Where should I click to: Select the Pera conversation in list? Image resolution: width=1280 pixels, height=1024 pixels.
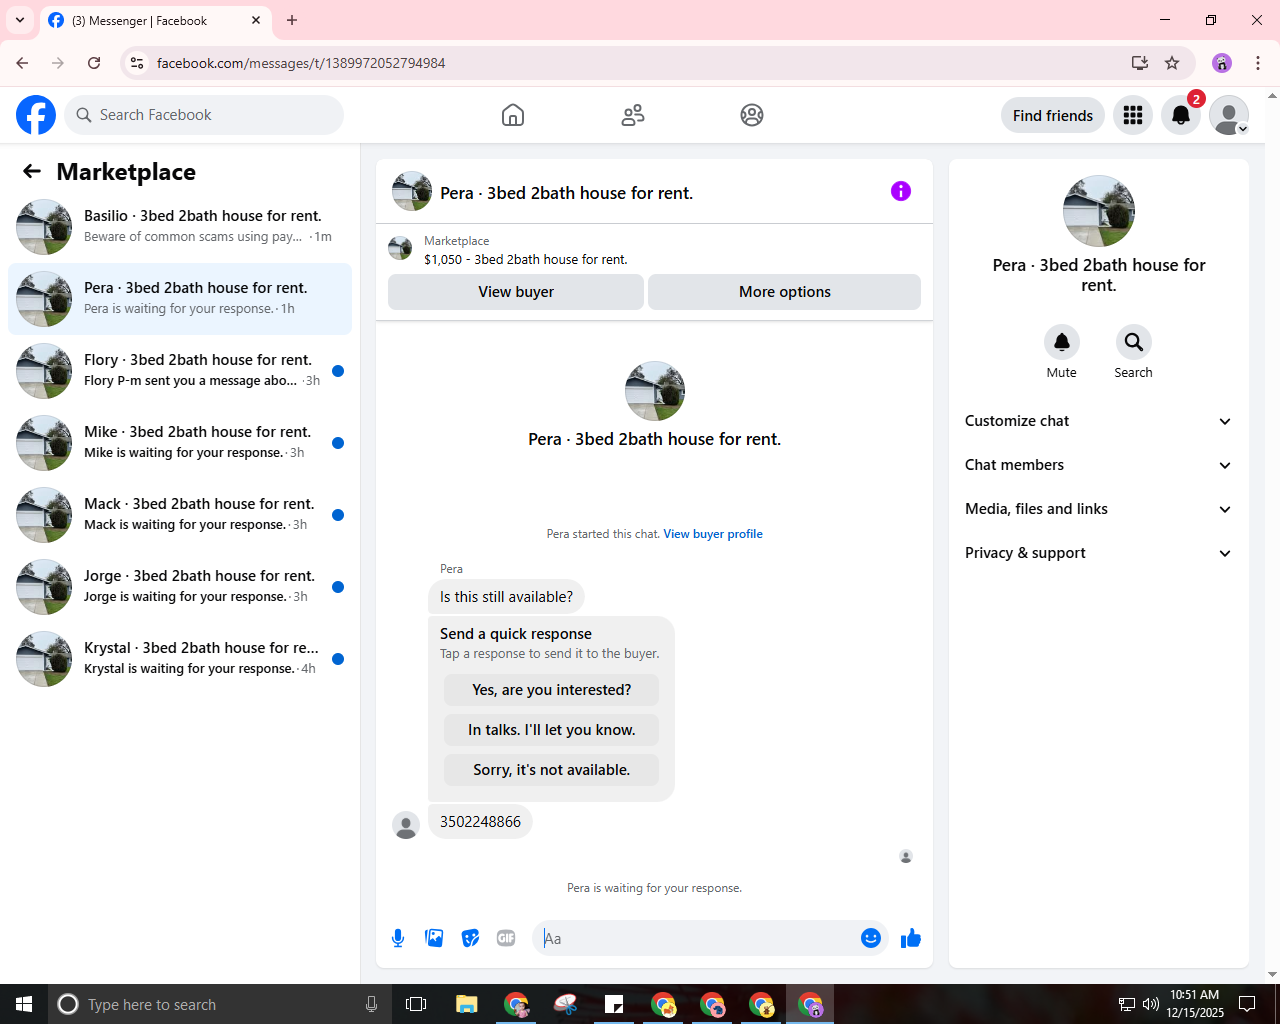tap(180, 299)
